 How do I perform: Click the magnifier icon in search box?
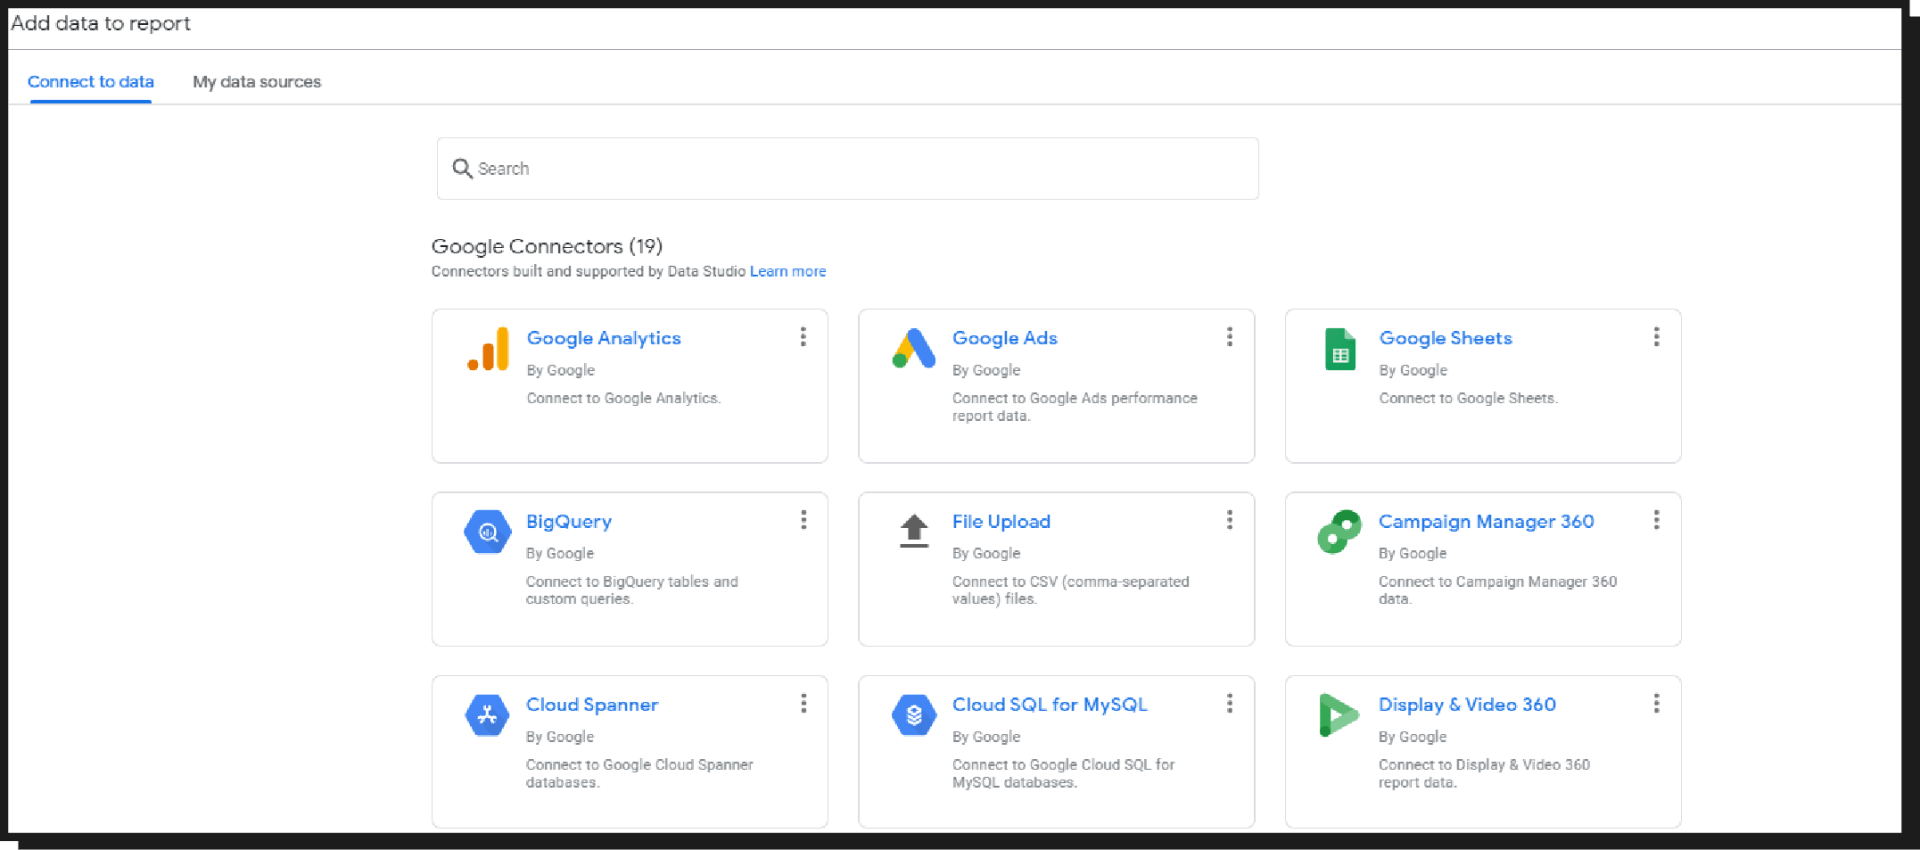[462, 168]
